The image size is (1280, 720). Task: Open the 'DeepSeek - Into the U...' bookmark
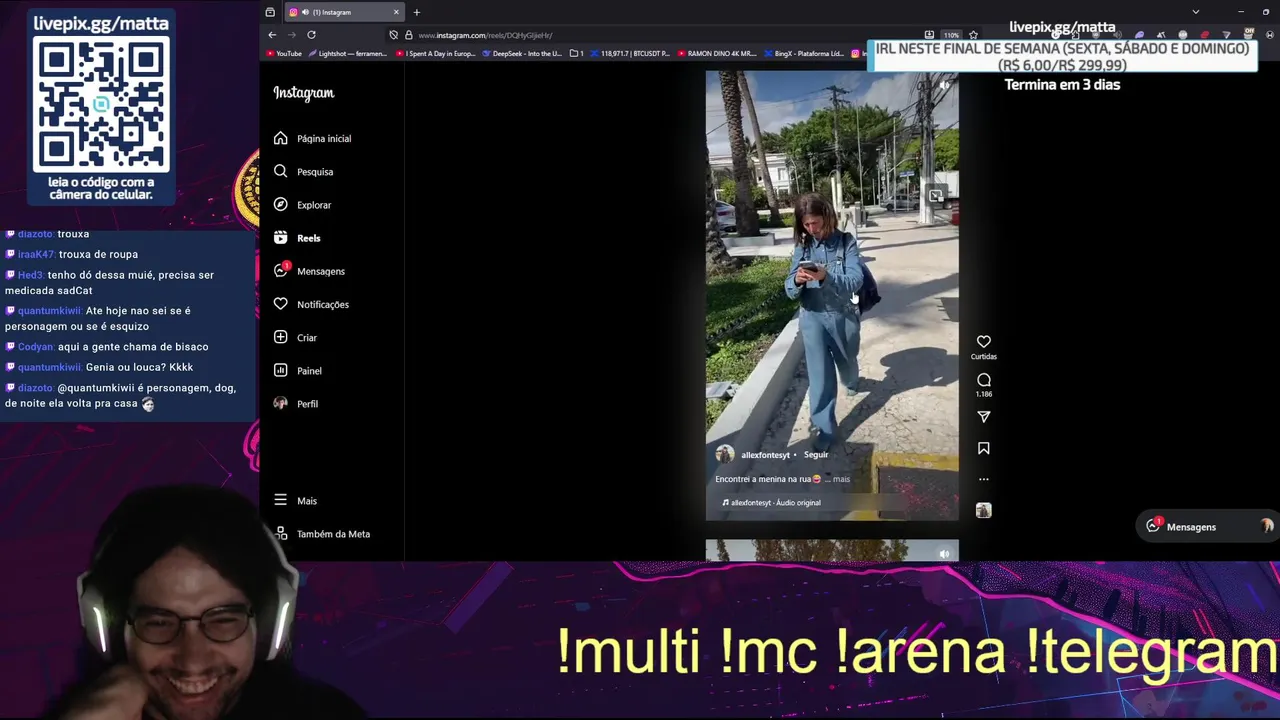(522, 54)
